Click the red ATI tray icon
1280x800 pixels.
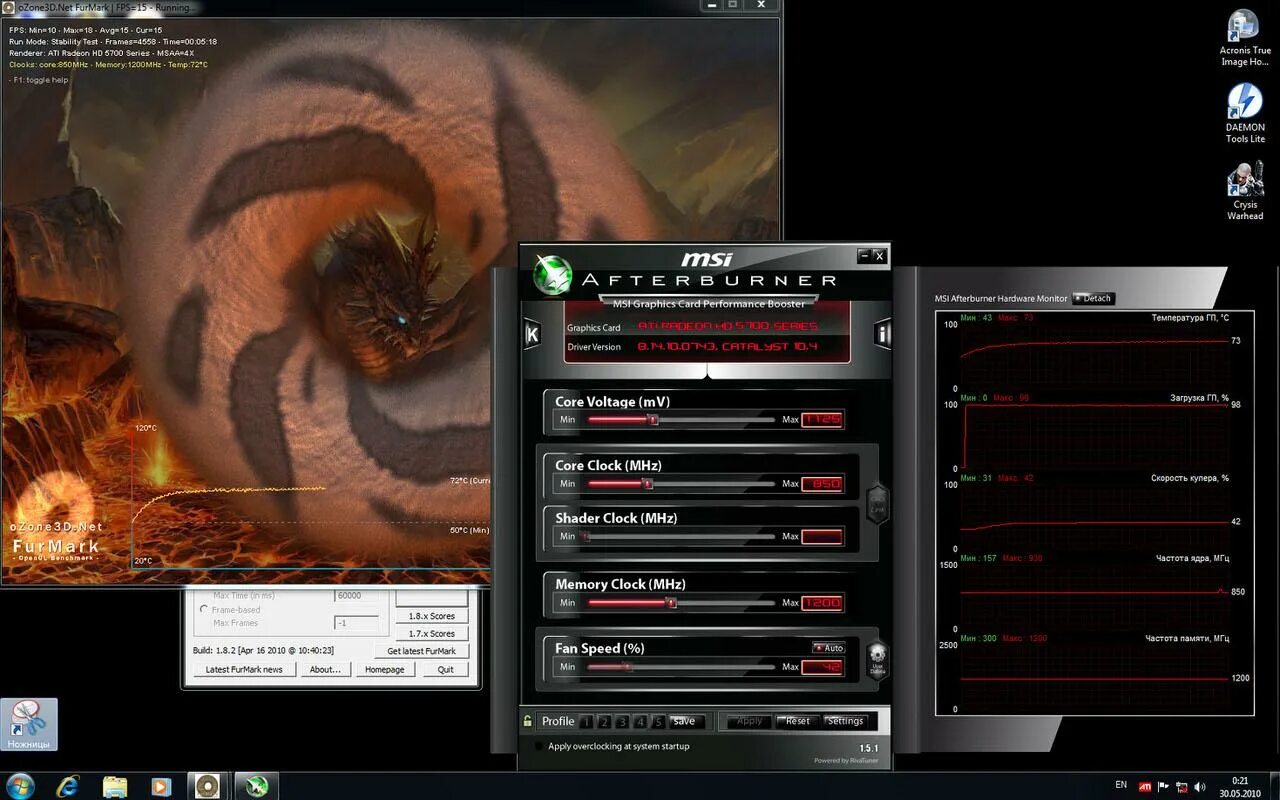1145,786
